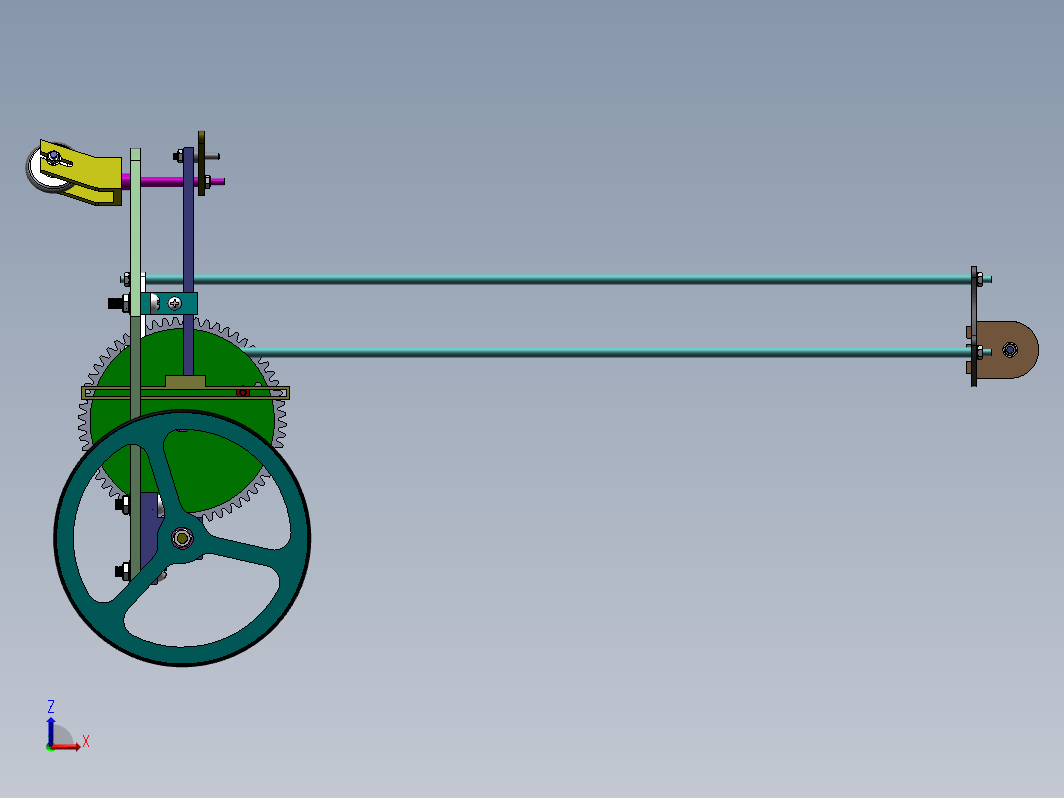
Task: Select the dark blue vertical bar
Action: (x=189, y=261)
